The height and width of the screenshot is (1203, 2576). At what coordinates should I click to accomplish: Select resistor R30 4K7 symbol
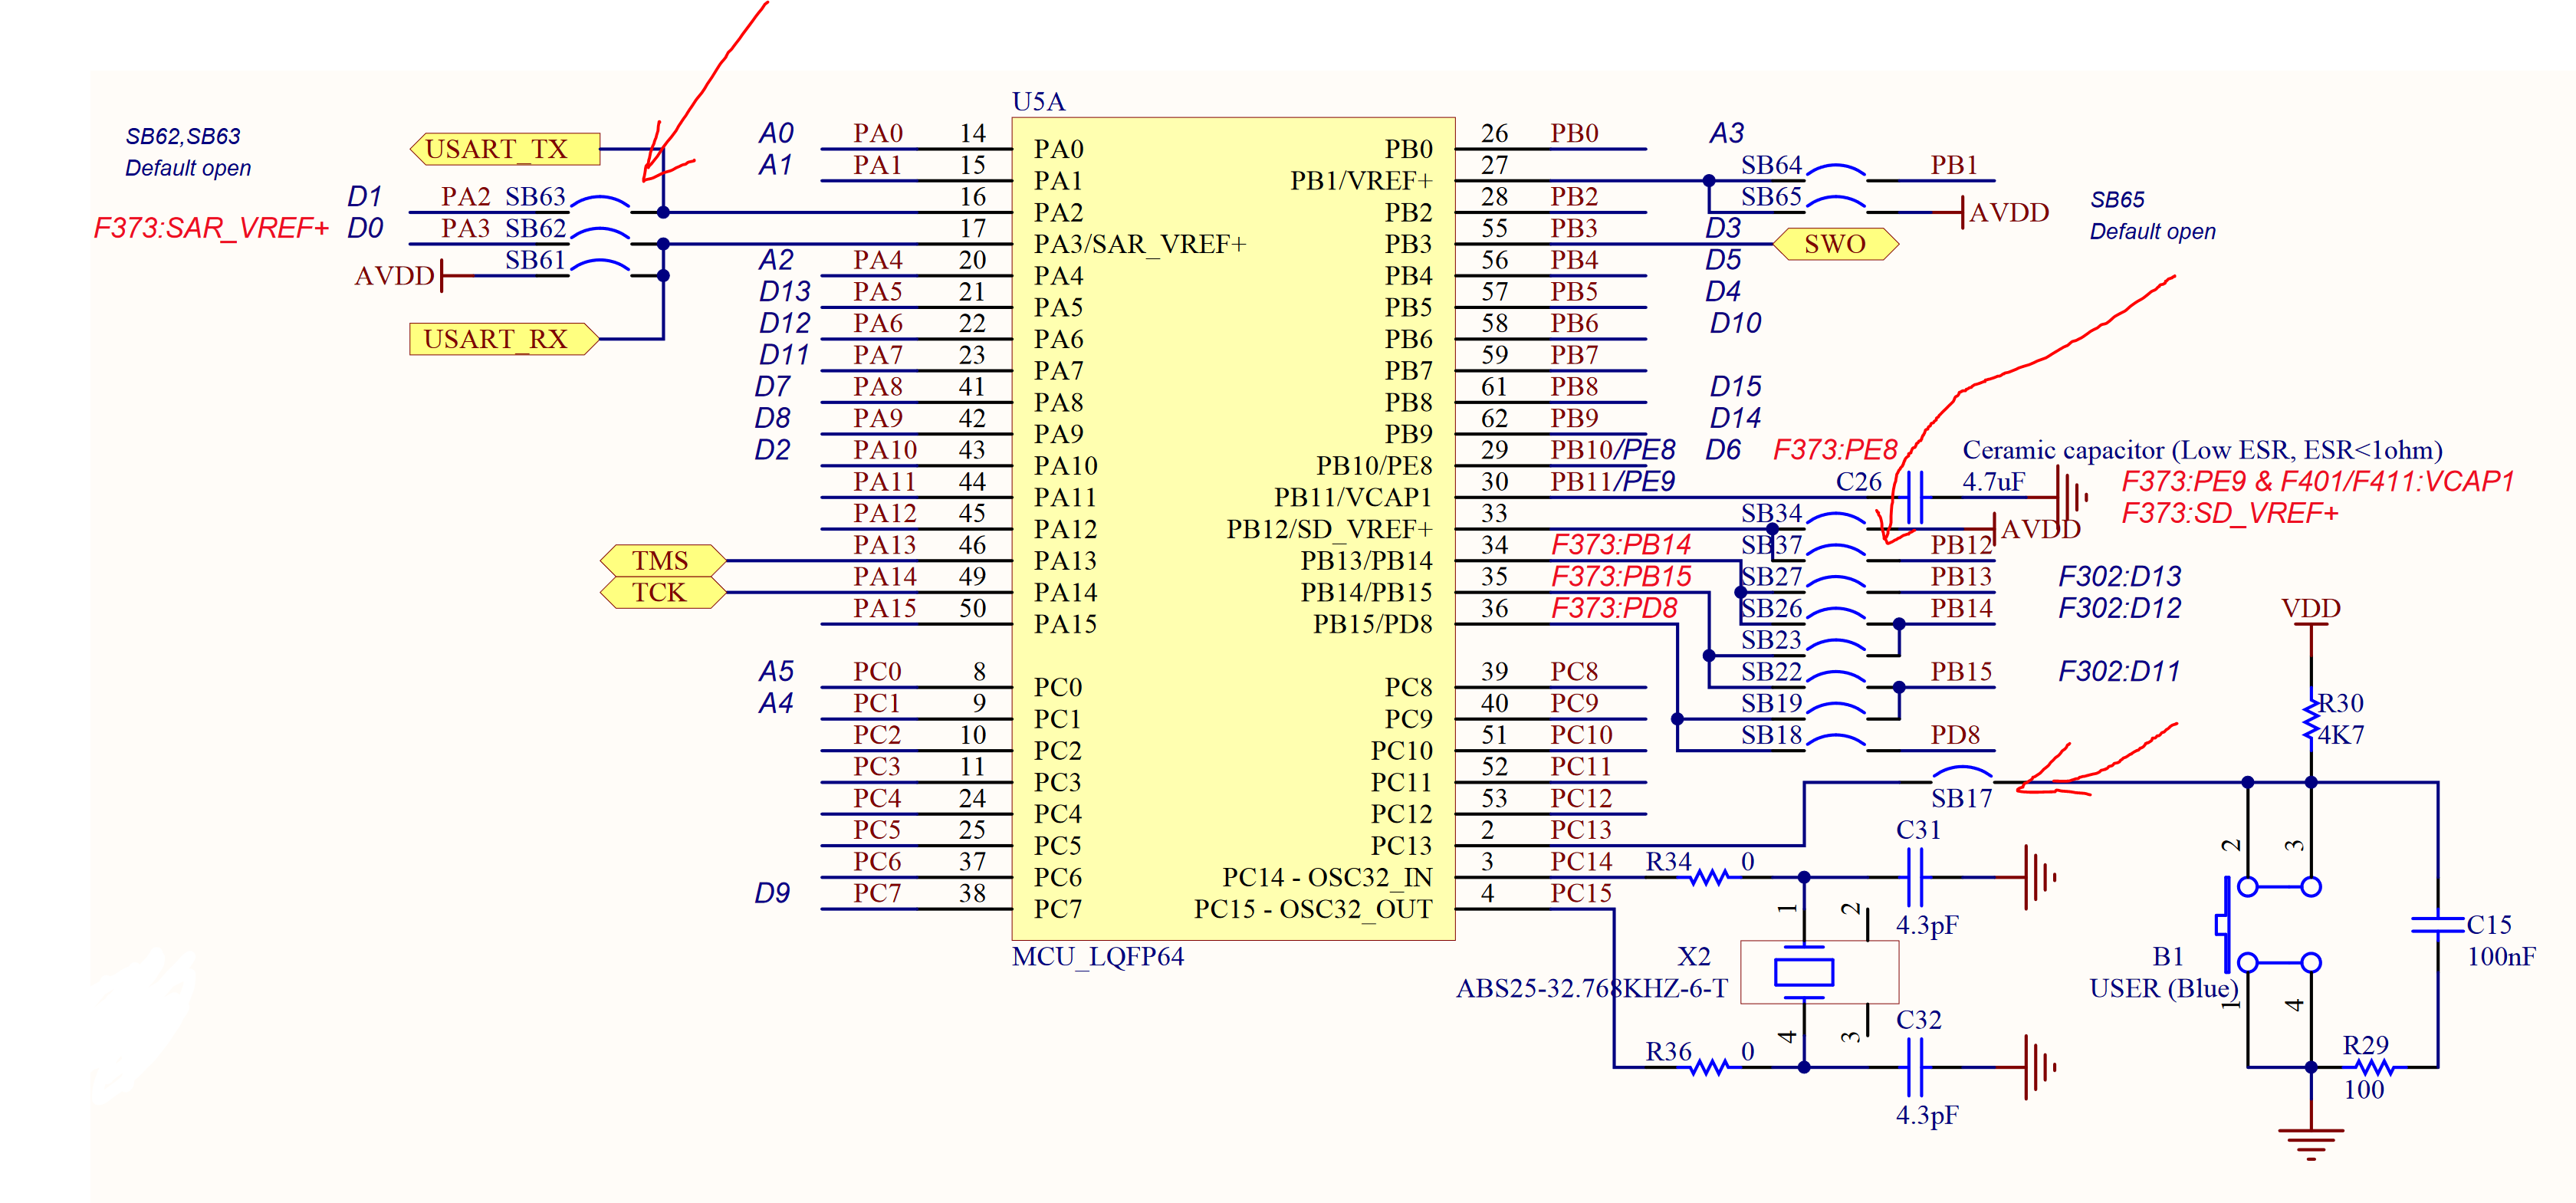coord(2311,720)
